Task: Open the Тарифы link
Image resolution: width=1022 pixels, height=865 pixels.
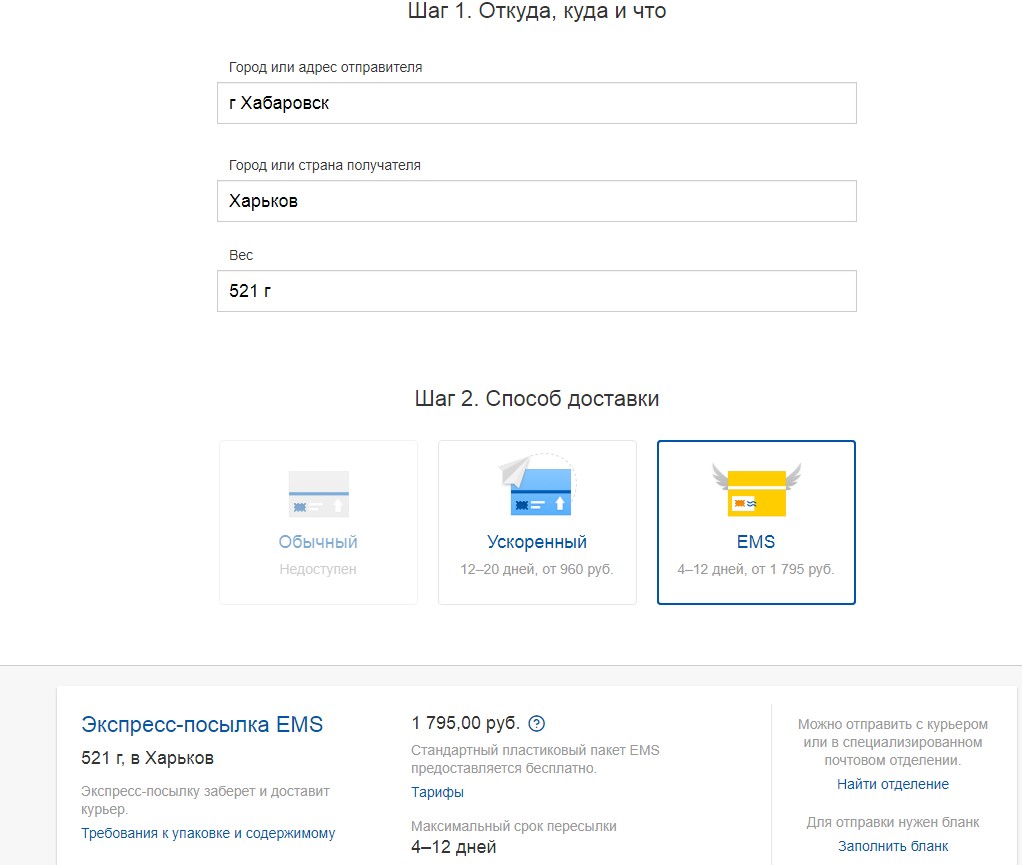Action: pos(437,792)
